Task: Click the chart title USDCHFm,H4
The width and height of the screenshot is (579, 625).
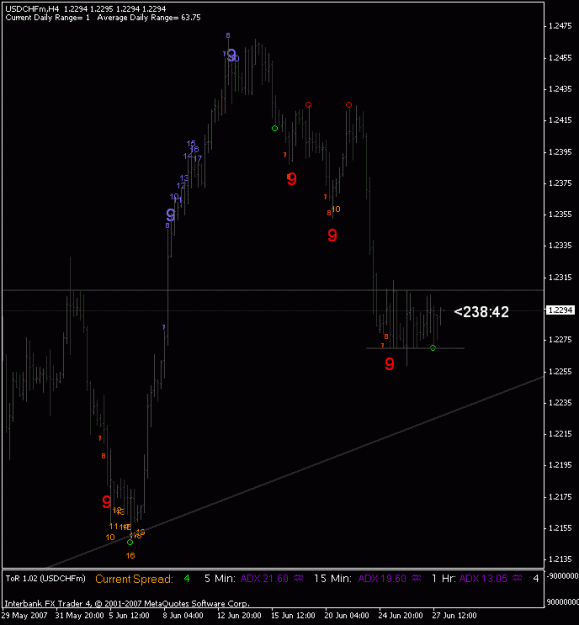Action: point(32,9)
